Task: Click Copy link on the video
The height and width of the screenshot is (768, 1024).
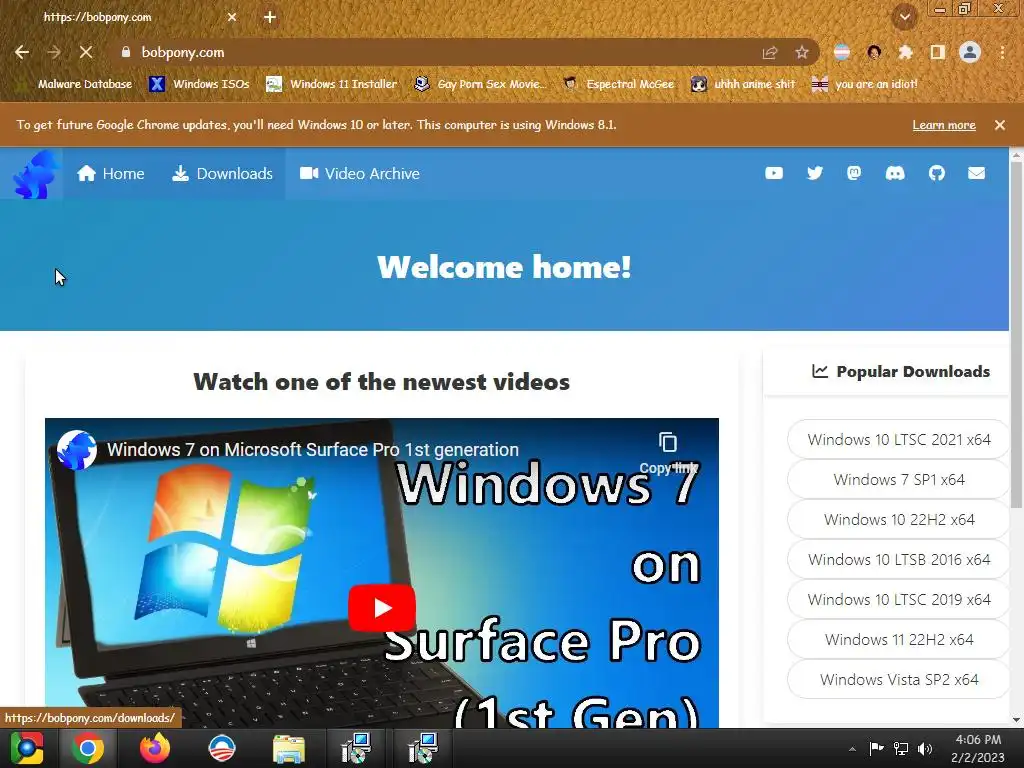Action: pos(668,454)
